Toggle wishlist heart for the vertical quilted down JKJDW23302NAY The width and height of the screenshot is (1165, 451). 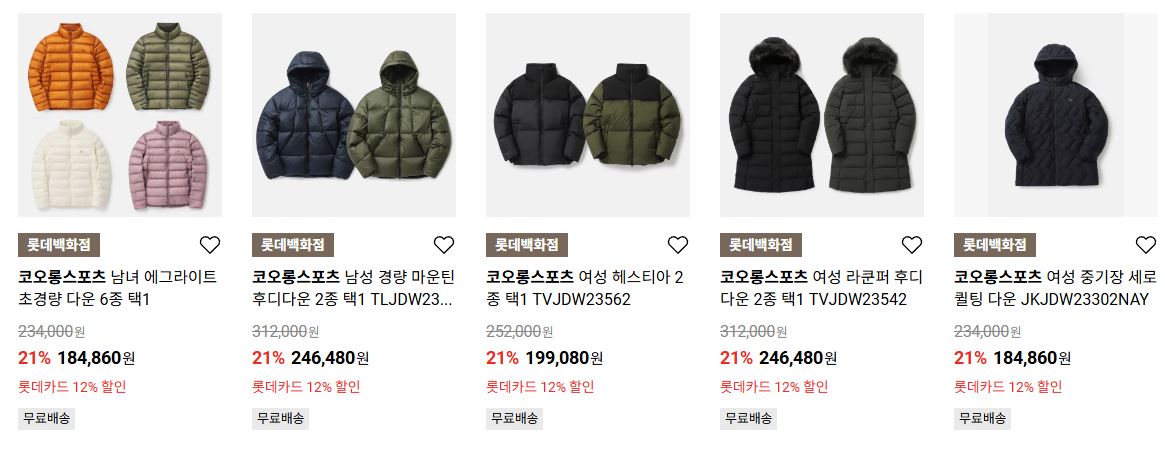[x=1146, y=244]
